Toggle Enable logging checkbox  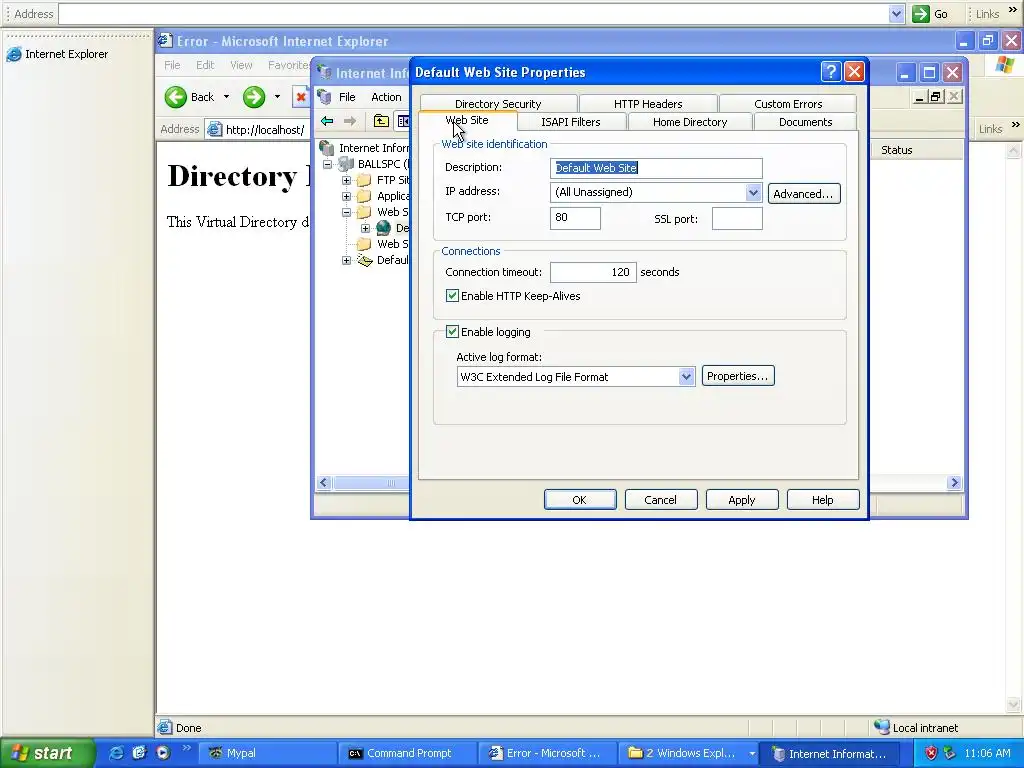452,332
